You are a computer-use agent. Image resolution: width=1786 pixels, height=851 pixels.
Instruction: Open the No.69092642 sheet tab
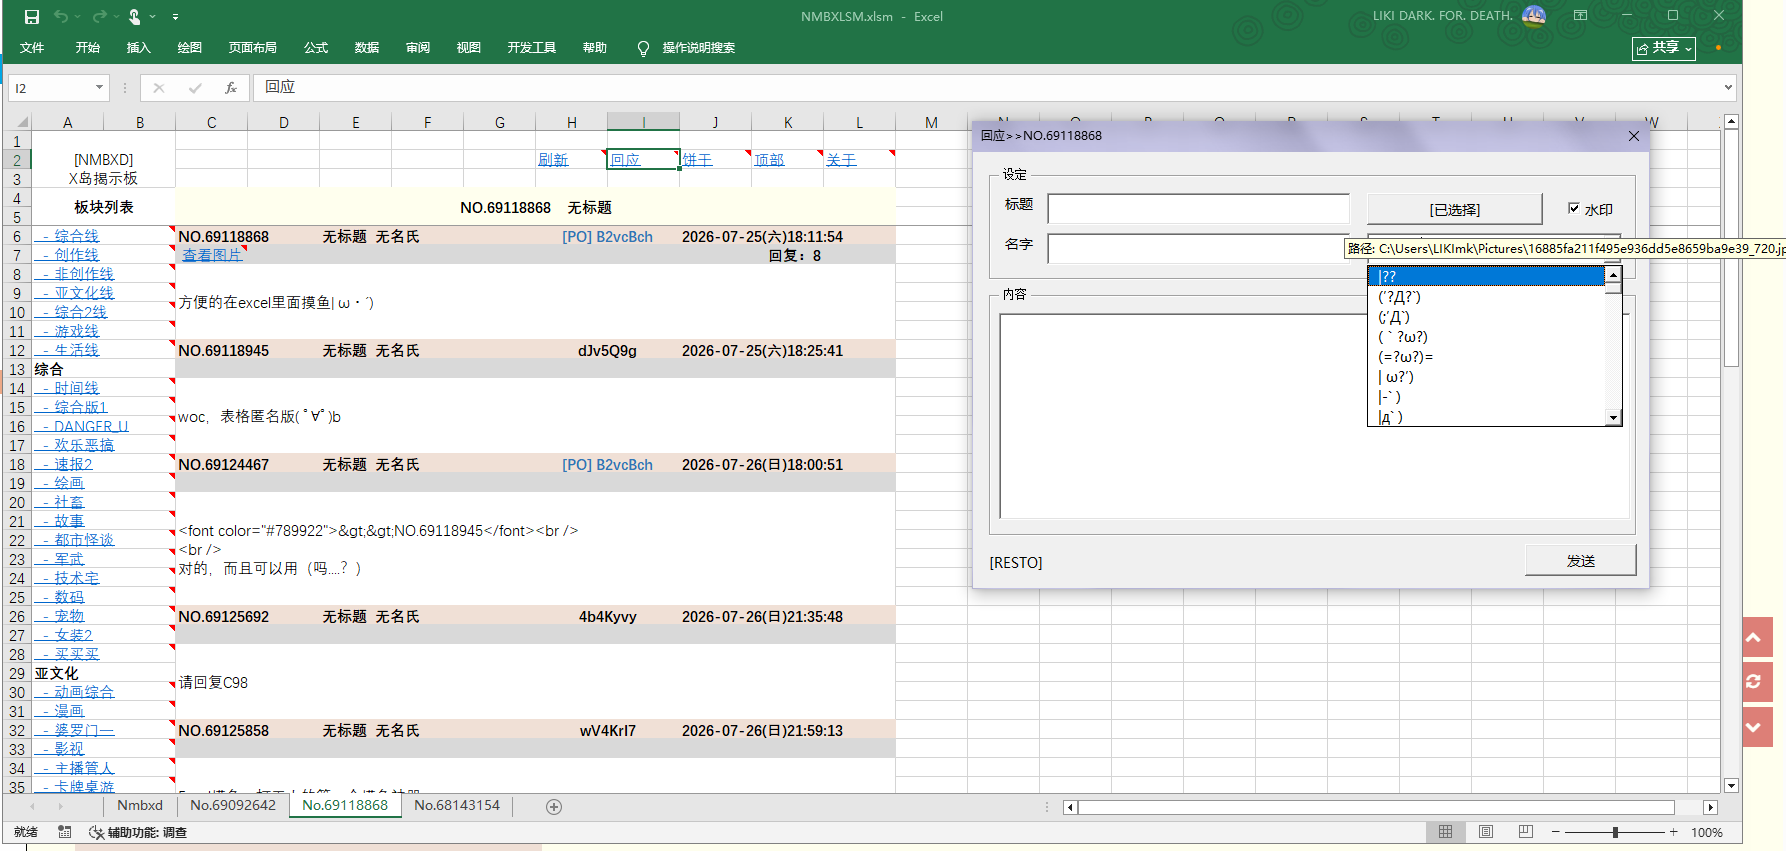click(233, 806)
